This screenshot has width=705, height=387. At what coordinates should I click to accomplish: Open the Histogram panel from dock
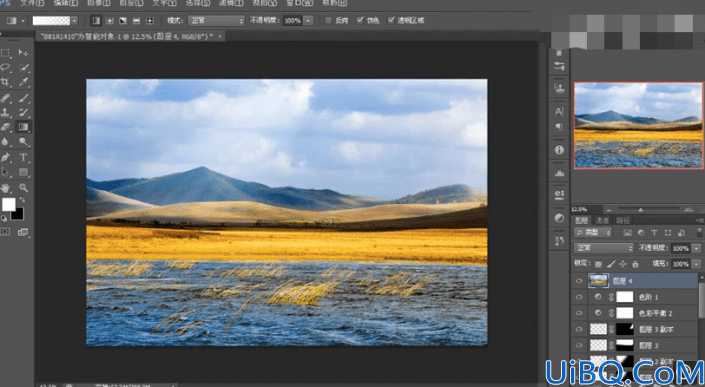(x=559, y=173)
